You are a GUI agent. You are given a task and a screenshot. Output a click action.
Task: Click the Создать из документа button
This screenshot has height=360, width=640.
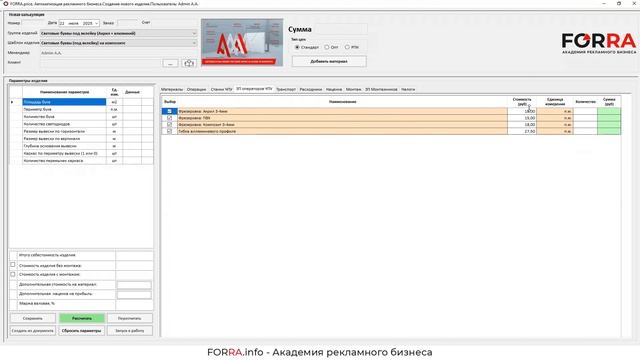[33, 331]
